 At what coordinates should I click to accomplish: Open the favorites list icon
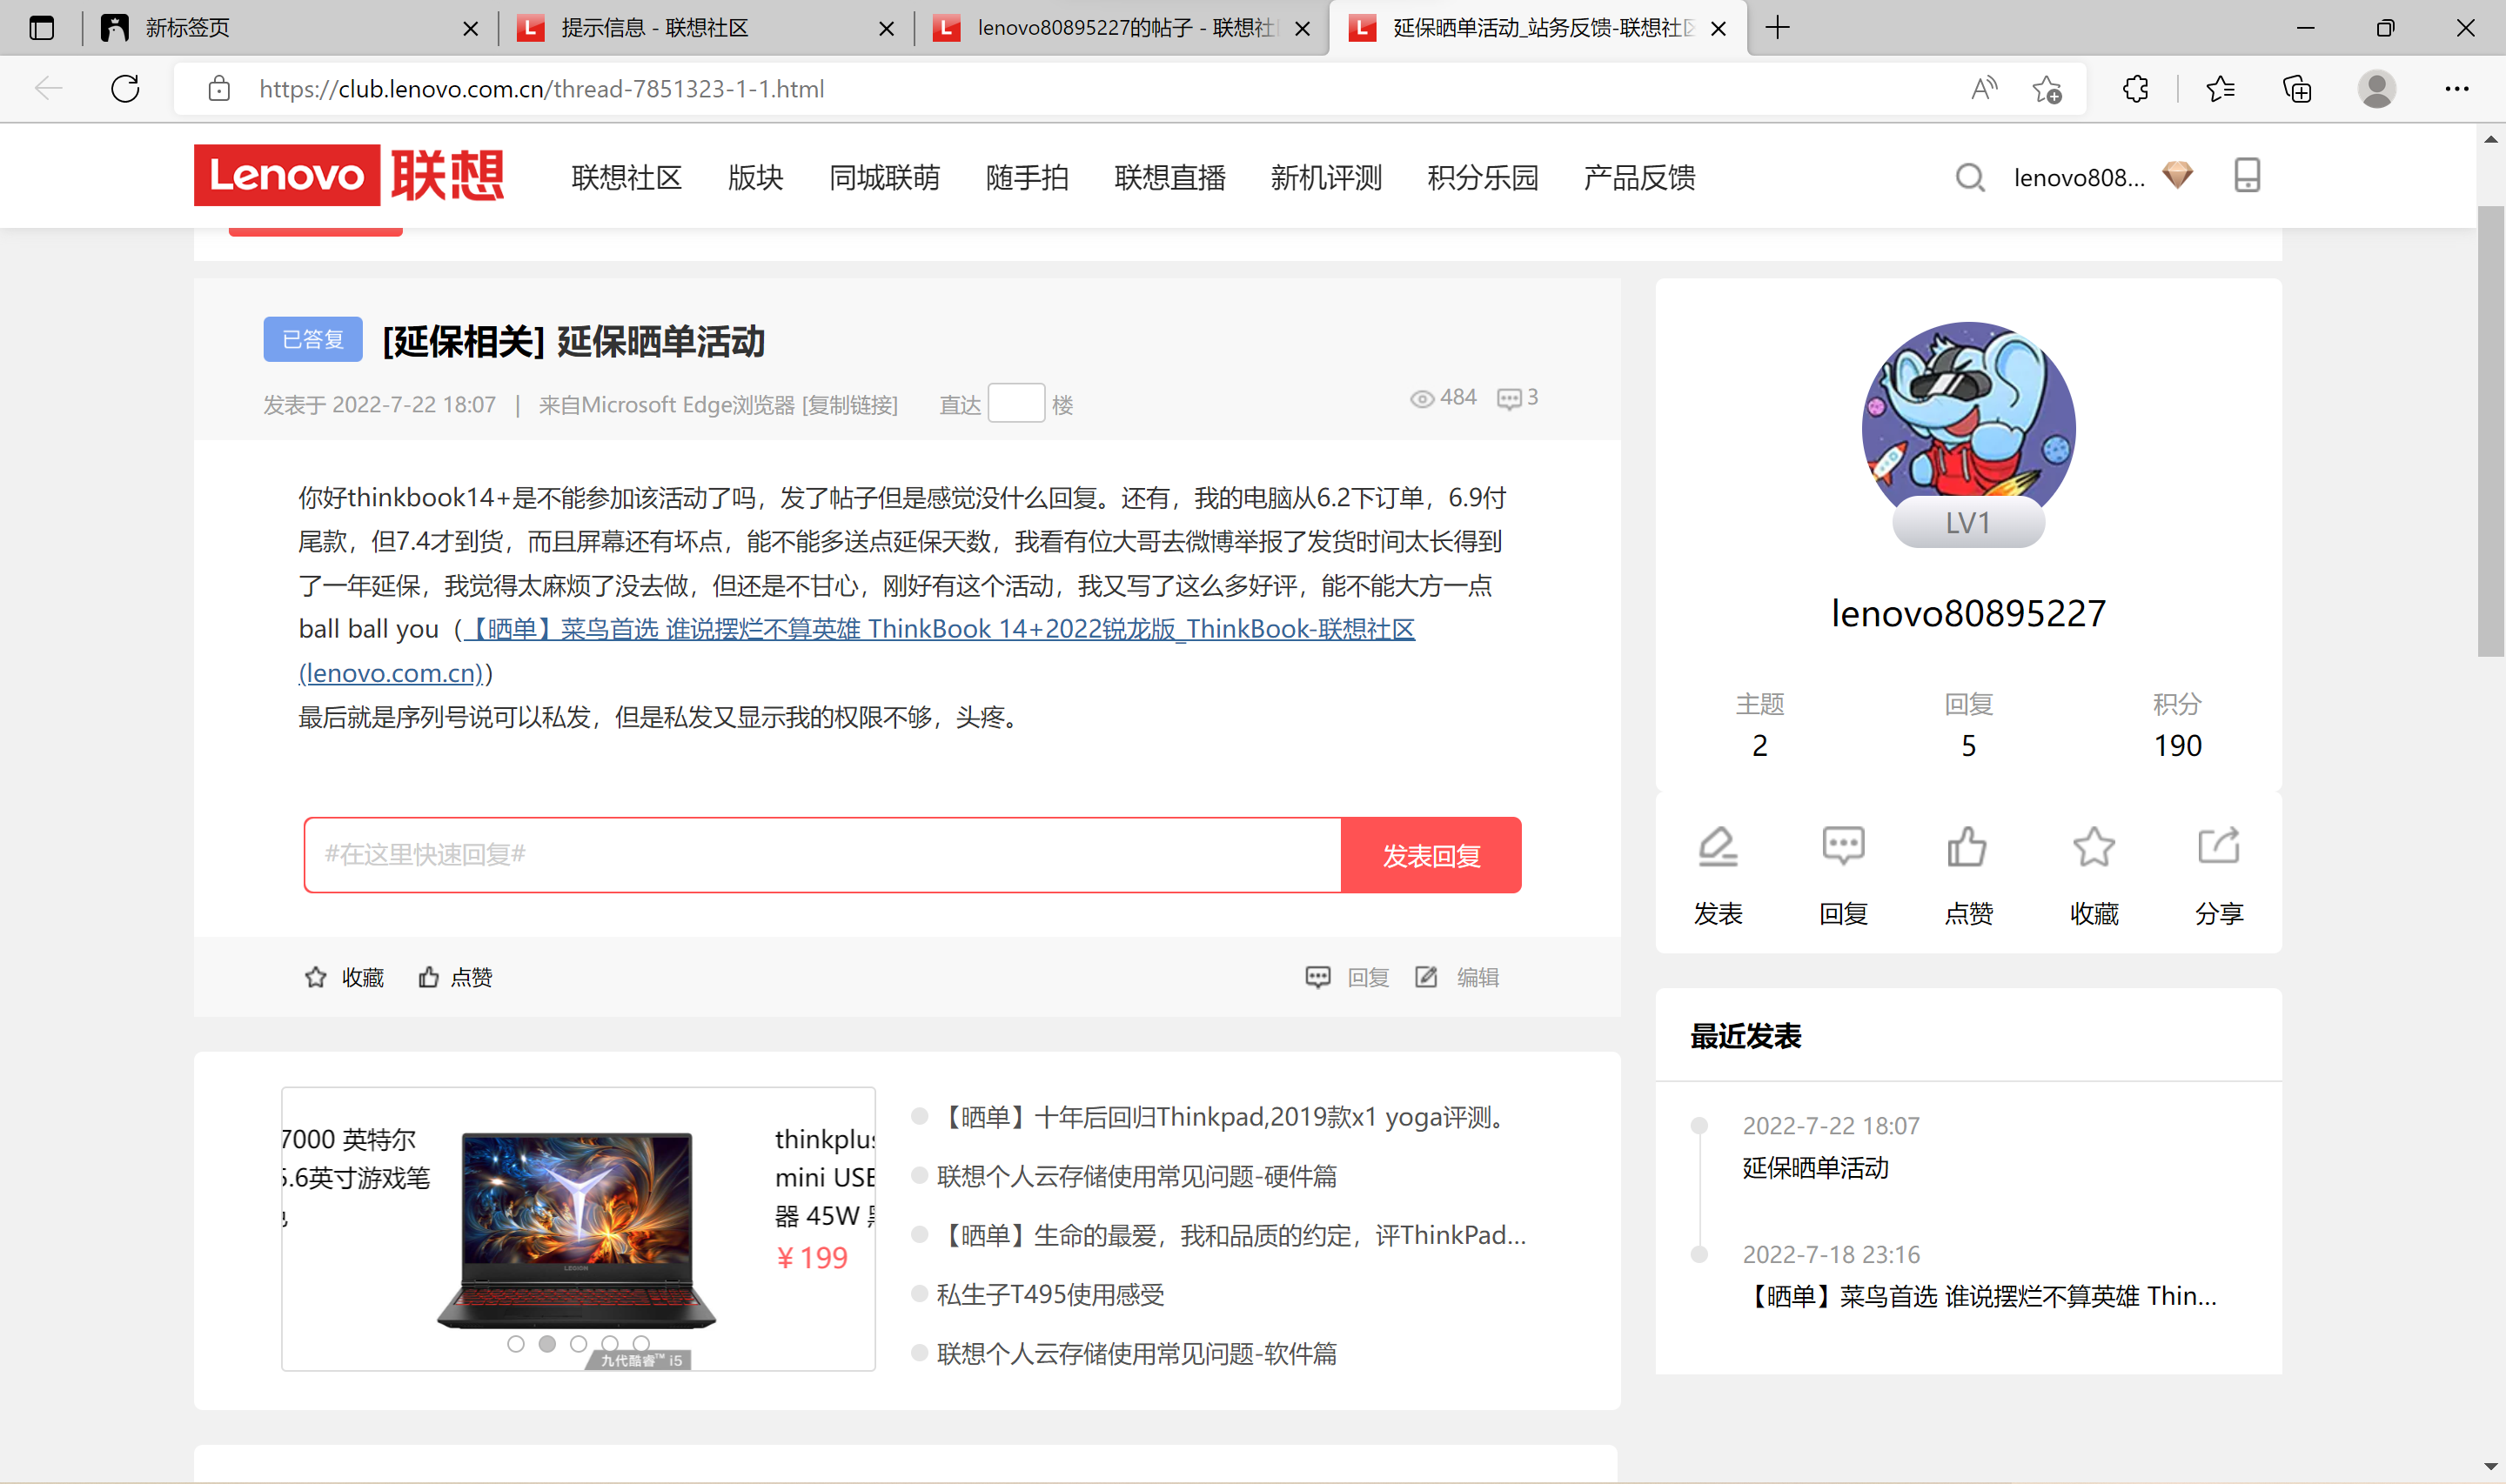[x=2220, y=89]
